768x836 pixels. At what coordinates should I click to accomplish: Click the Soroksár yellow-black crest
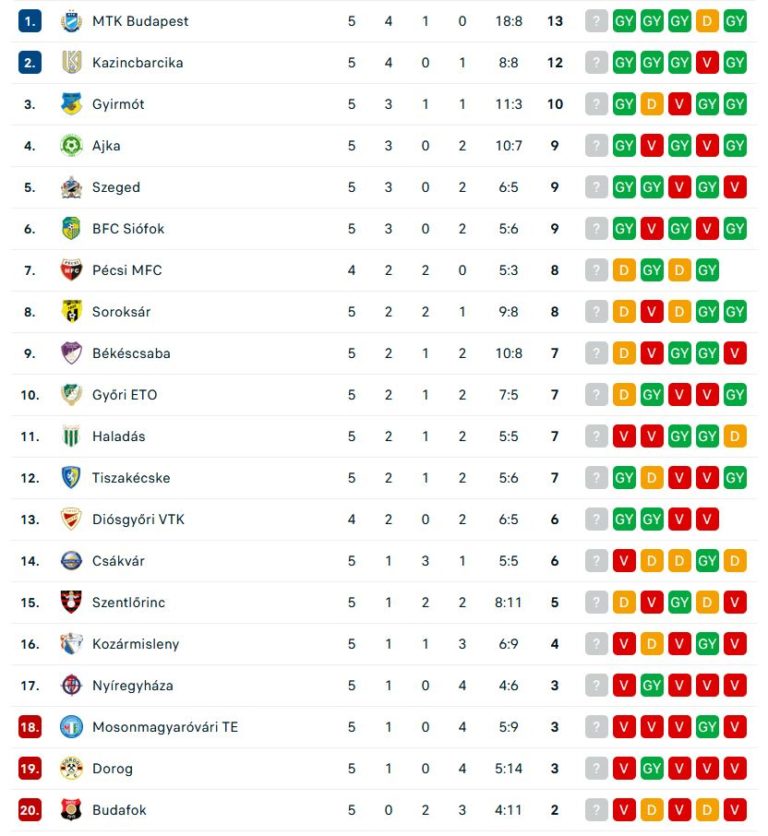[x=71, y=312]
